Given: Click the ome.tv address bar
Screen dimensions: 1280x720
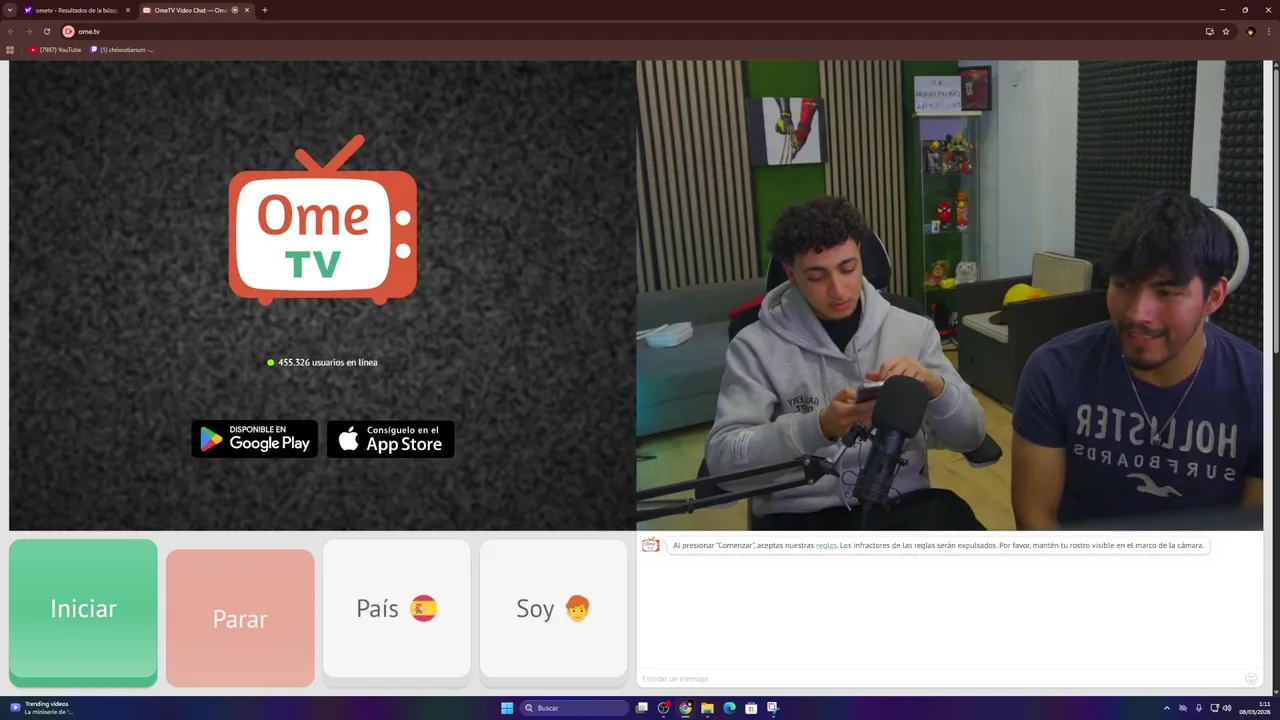Looking at the screenshot, I should pyautogui.click(x=640, y=31).
